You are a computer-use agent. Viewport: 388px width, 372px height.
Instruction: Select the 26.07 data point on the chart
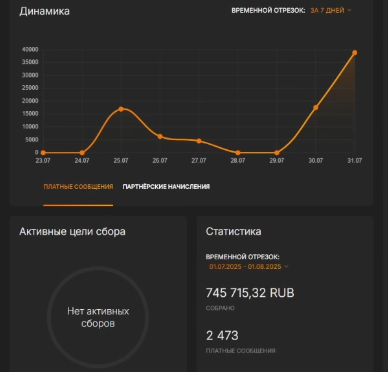[x=160, y=137]
